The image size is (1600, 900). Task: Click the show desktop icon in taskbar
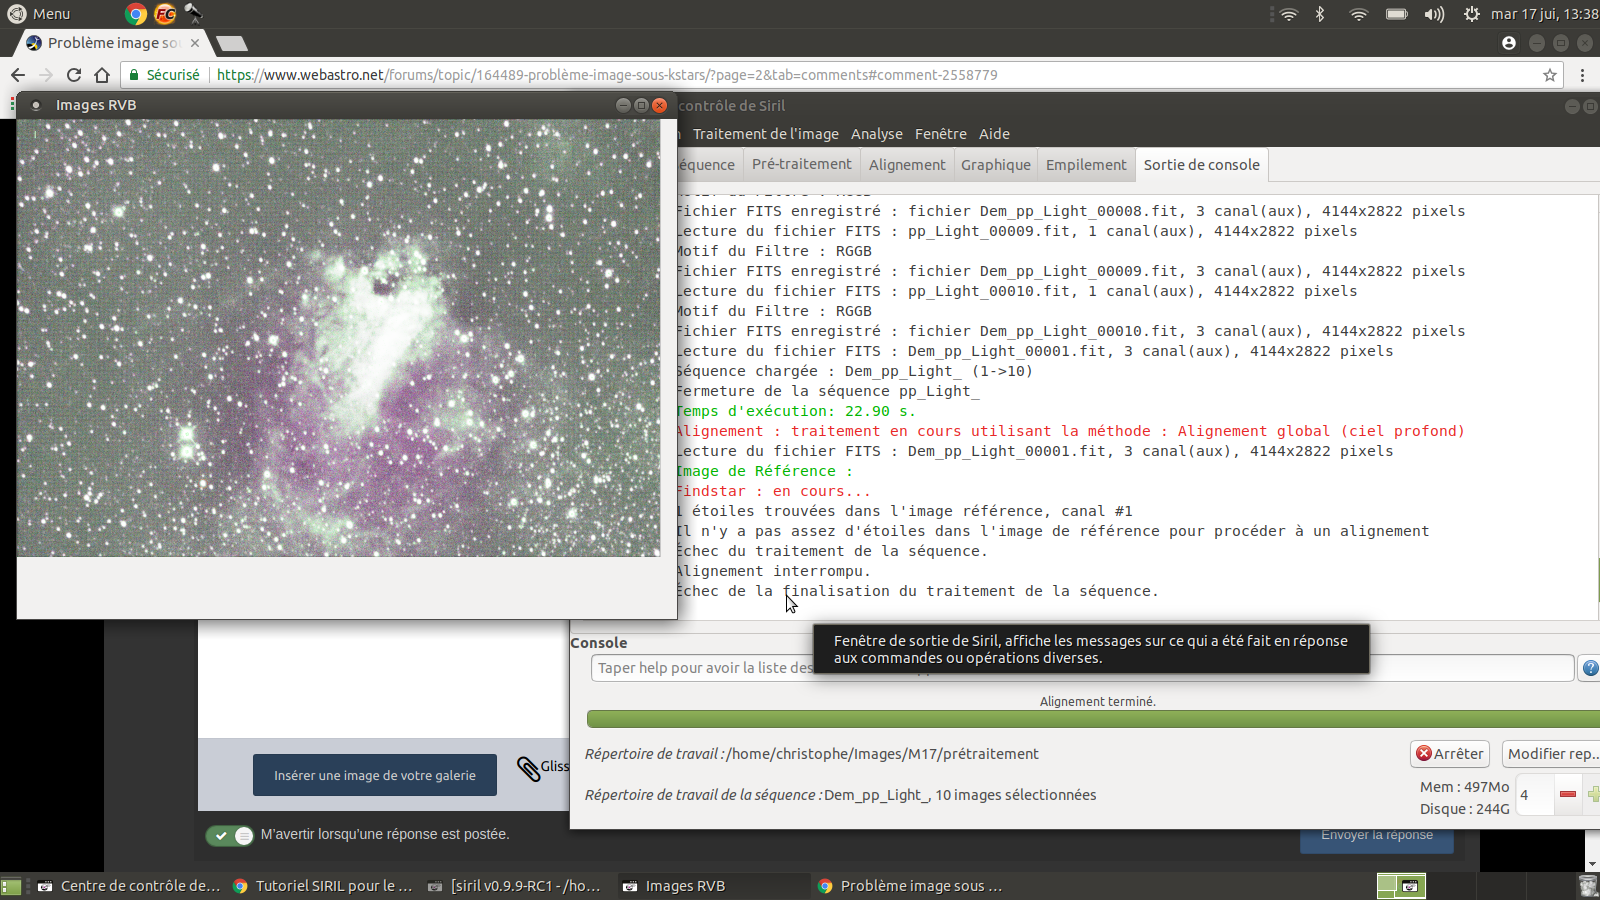point(11,886)
